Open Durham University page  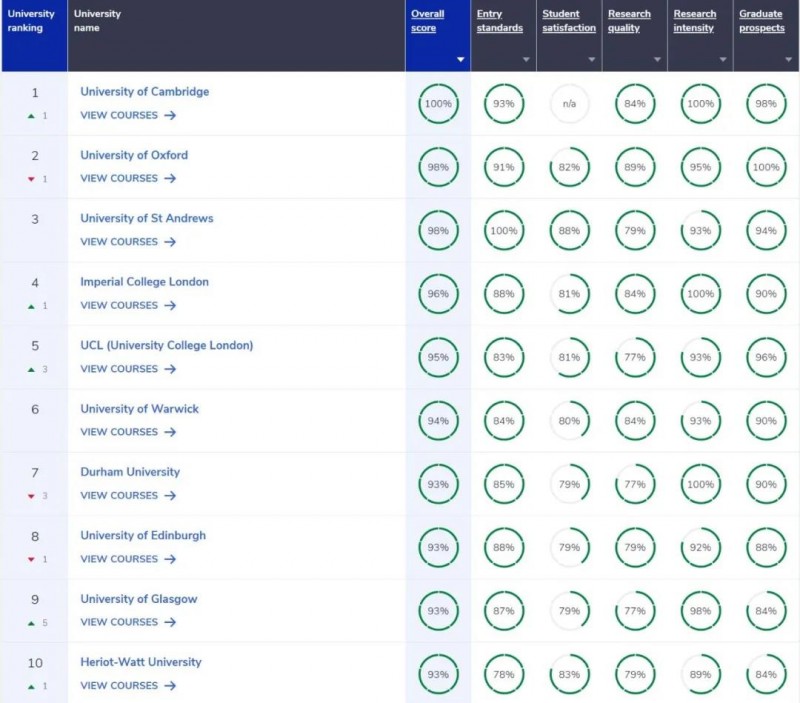(130, 472)
